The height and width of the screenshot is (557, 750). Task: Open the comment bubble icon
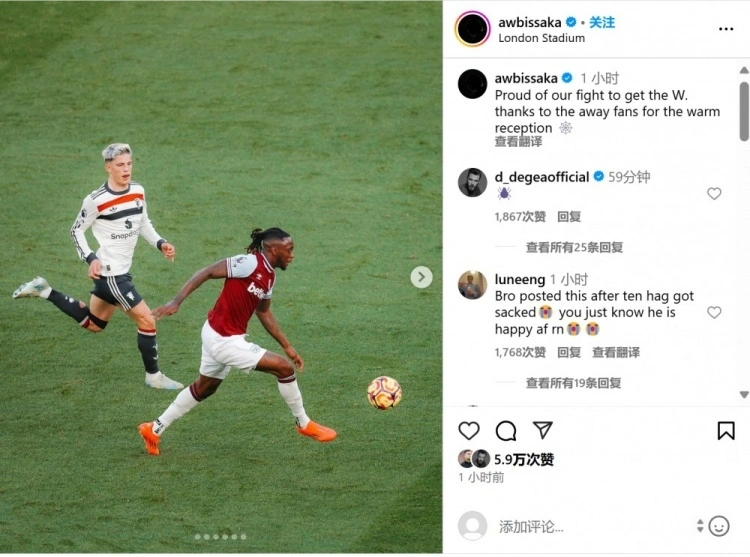tap(506, 431)
